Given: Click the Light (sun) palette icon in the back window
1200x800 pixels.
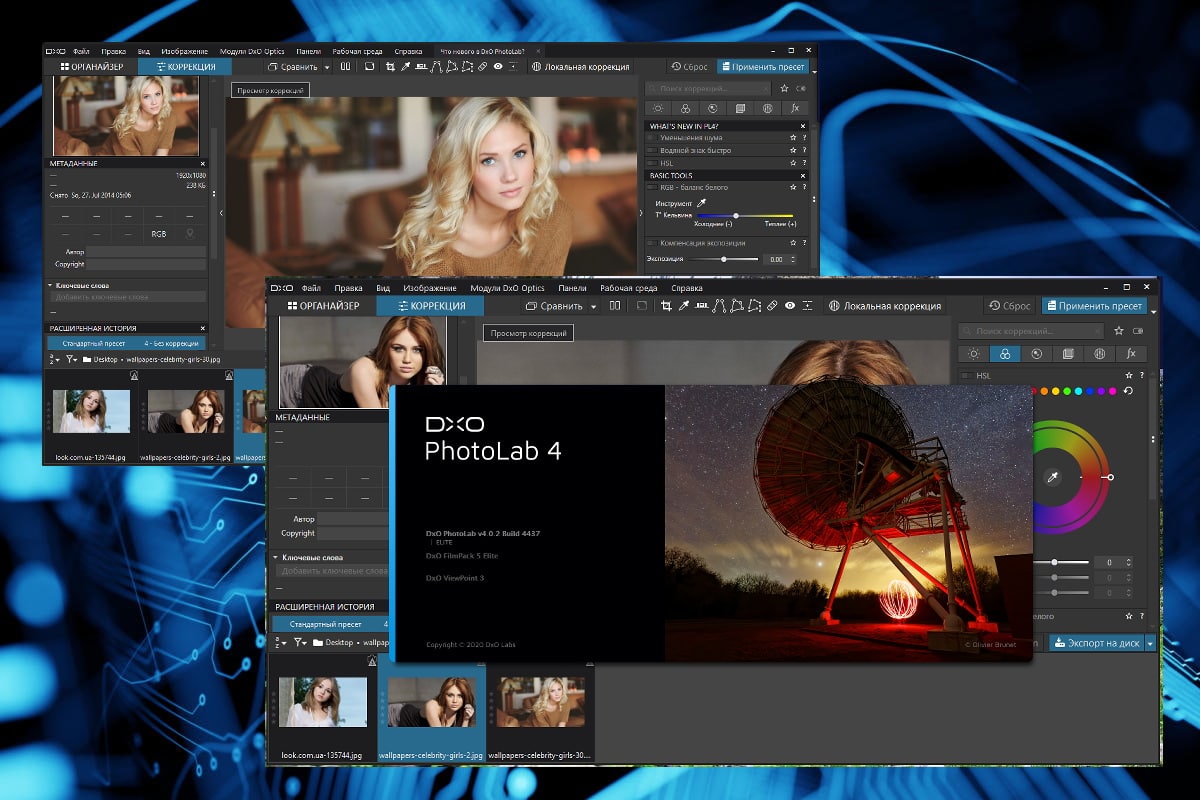Looking at the screenshot, I should pyautogui.click(x=657, y=108).
